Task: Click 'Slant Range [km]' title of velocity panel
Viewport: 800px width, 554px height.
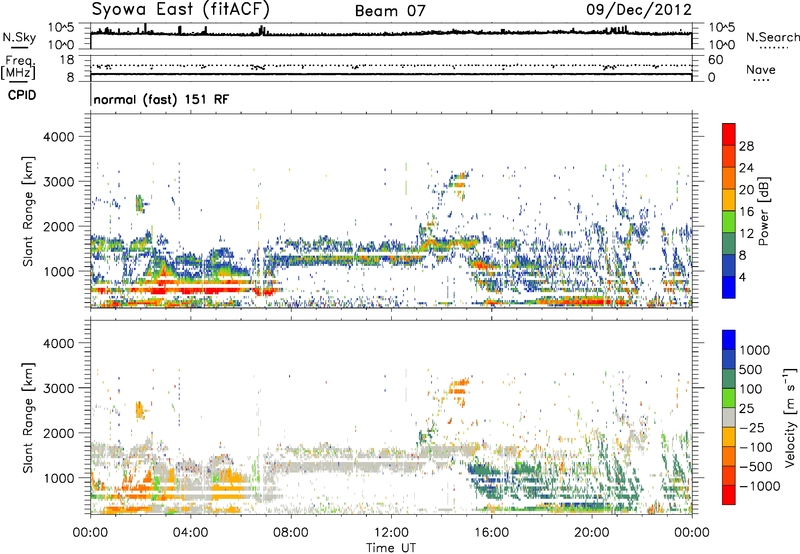Action: pos(28,417)
